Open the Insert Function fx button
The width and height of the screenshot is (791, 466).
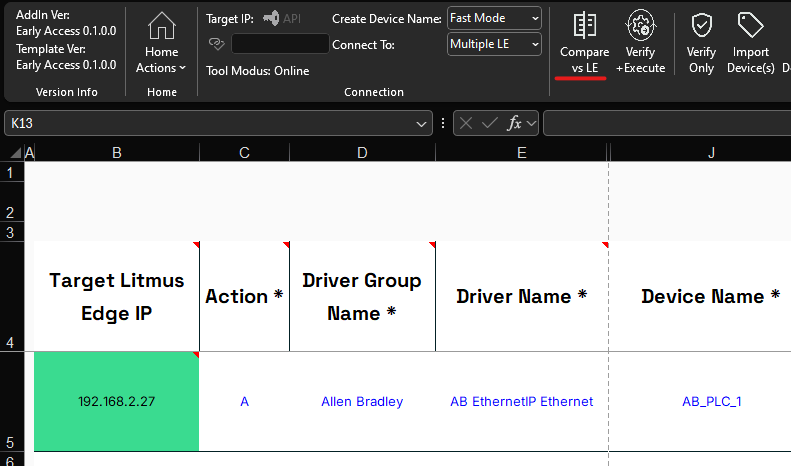(x=514, y=123)
